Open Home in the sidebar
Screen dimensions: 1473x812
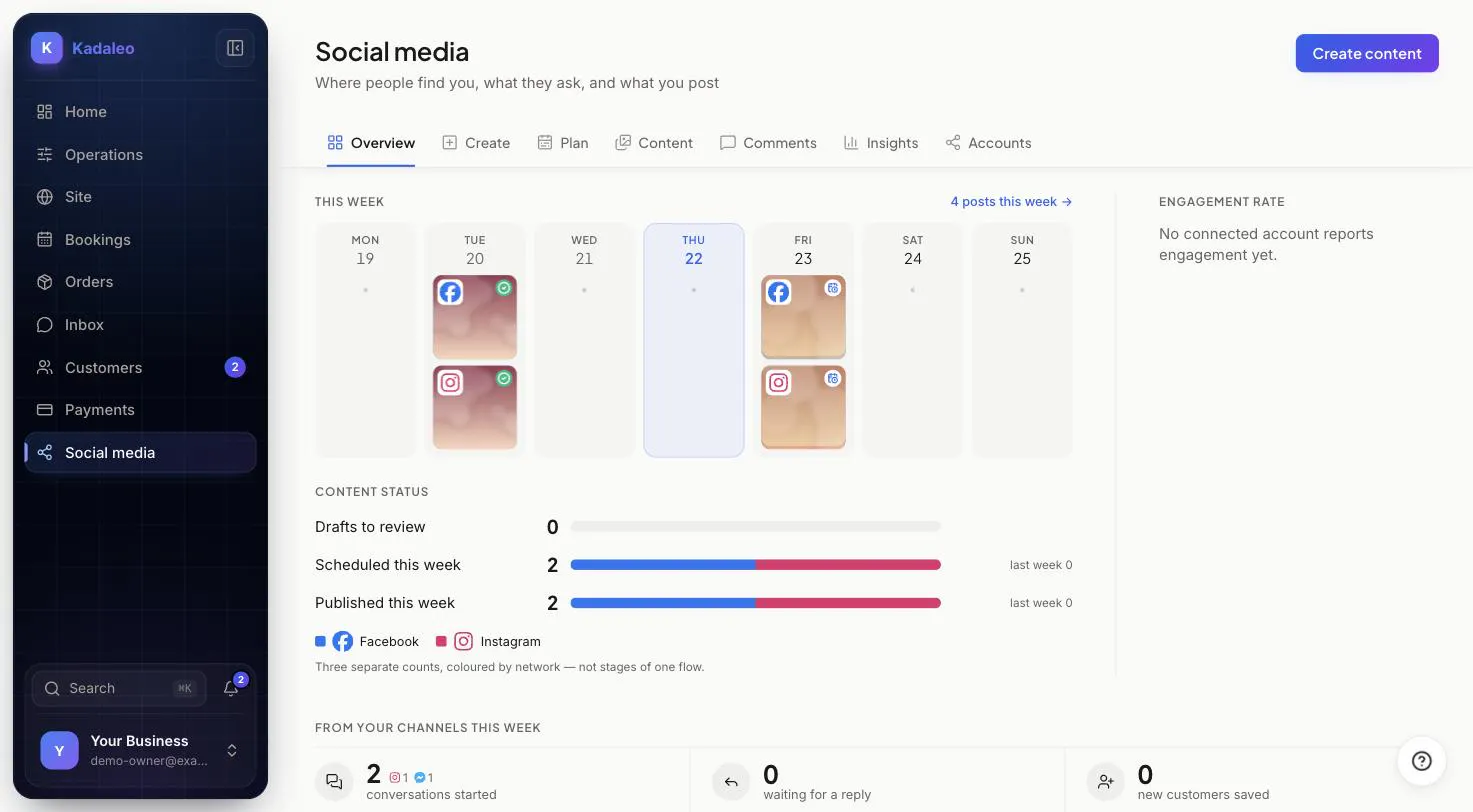click(x=140, y=112)
